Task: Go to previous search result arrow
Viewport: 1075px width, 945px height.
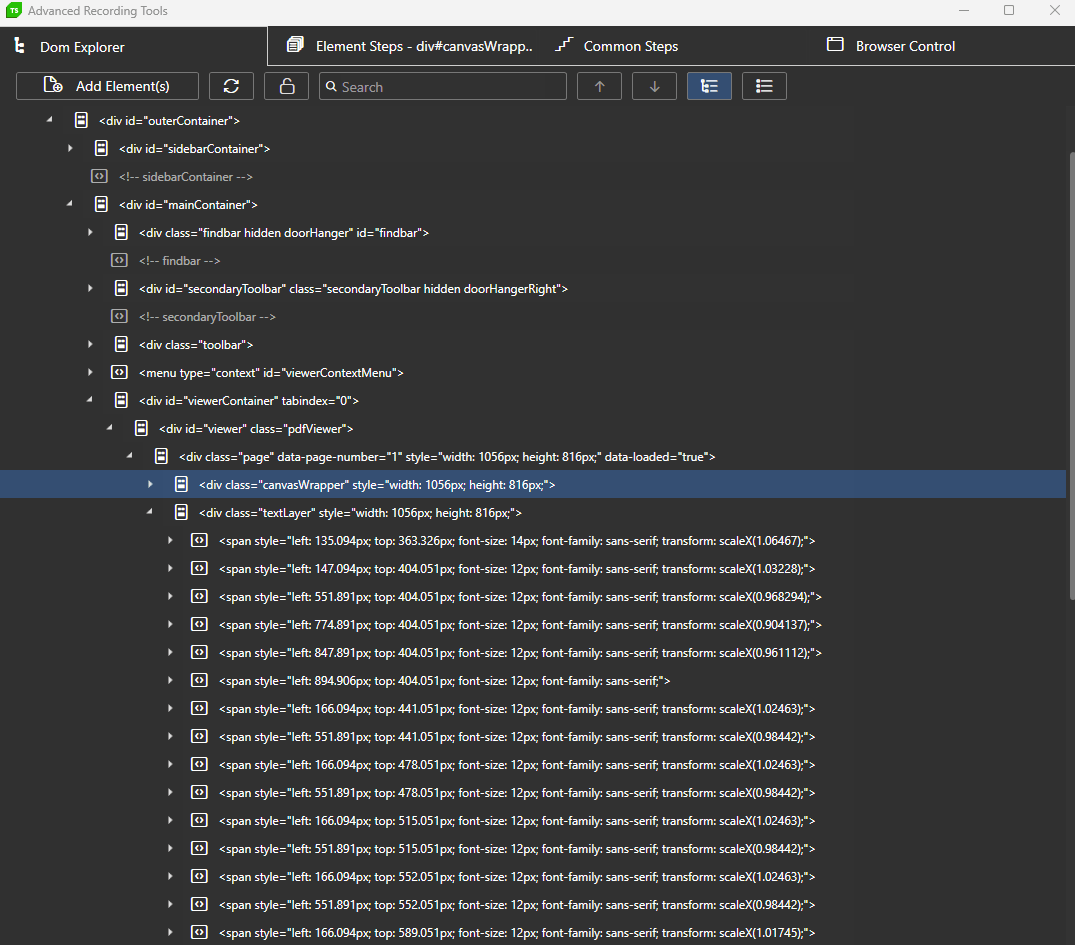Action: 599,86
